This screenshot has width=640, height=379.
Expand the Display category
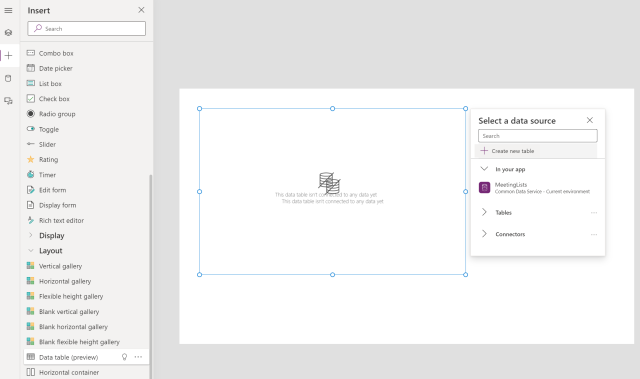31,235
